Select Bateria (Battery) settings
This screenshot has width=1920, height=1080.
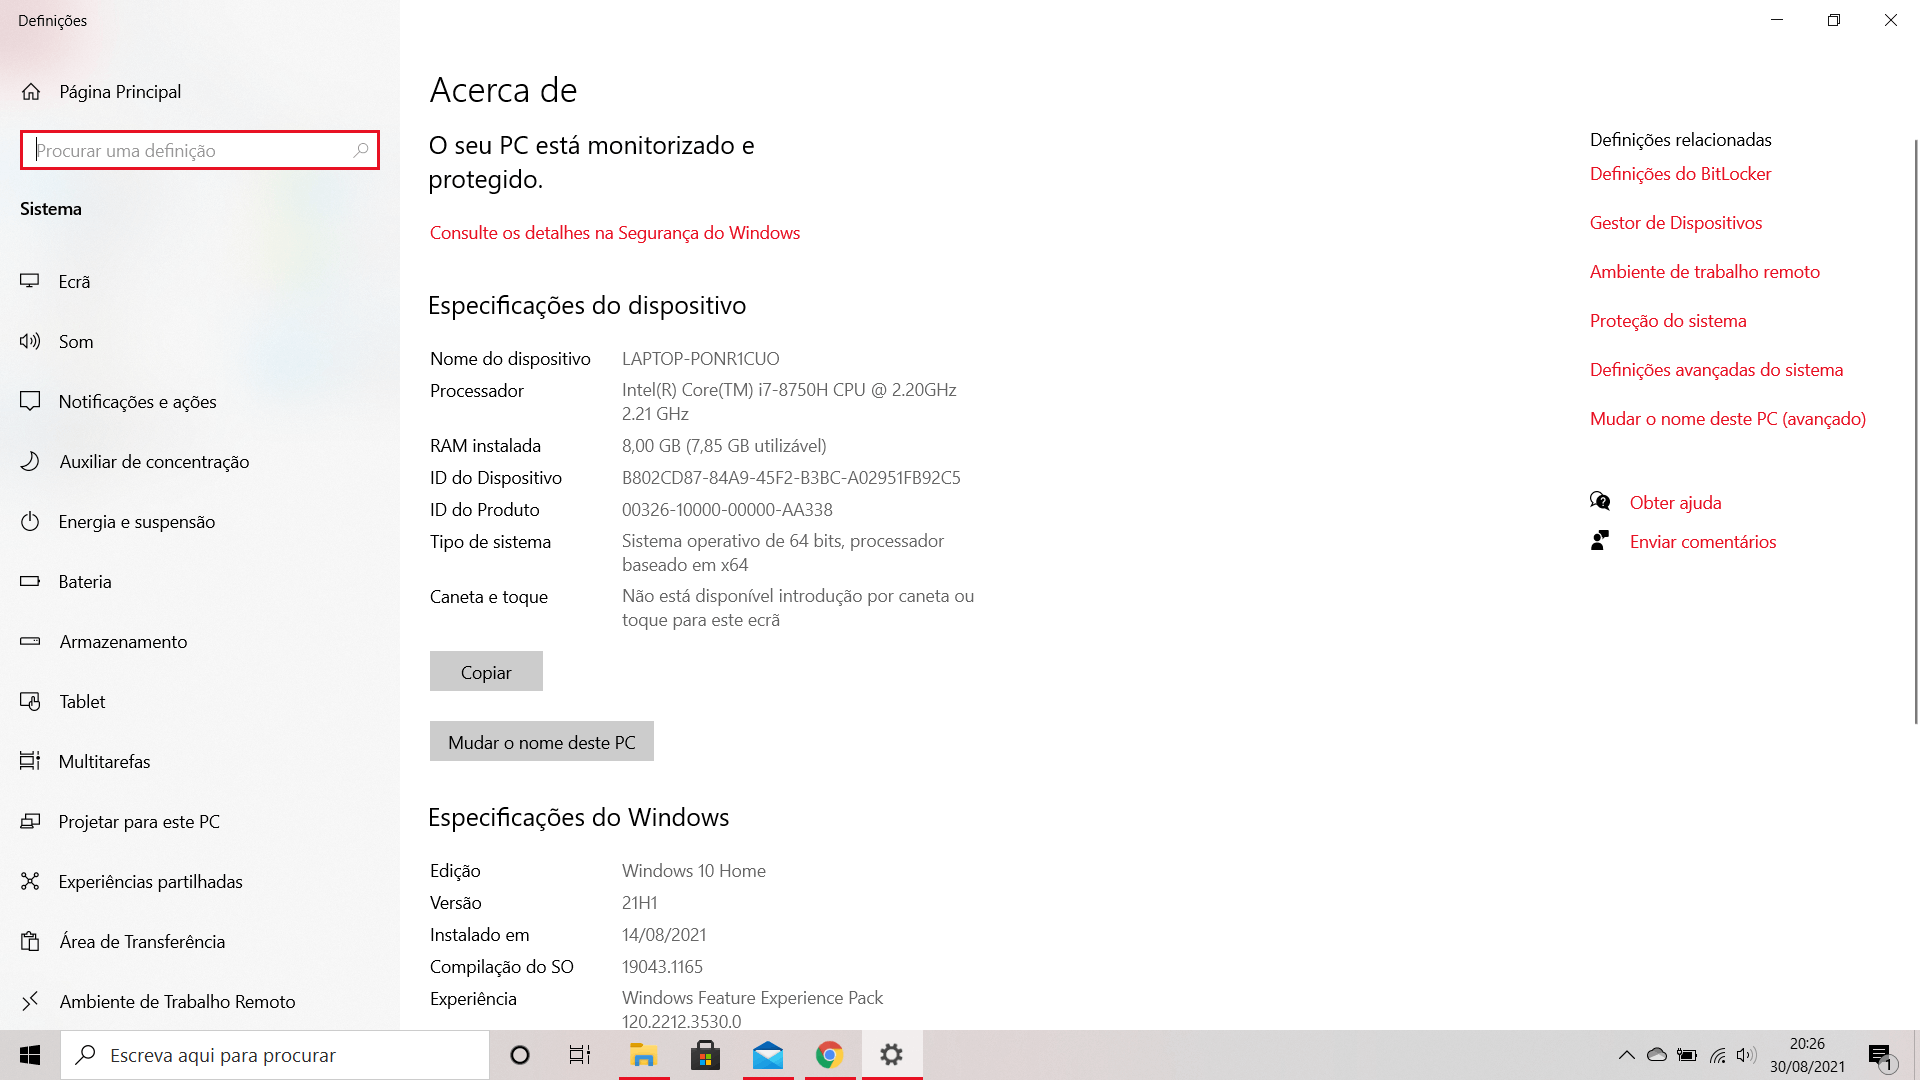point(84,582)
